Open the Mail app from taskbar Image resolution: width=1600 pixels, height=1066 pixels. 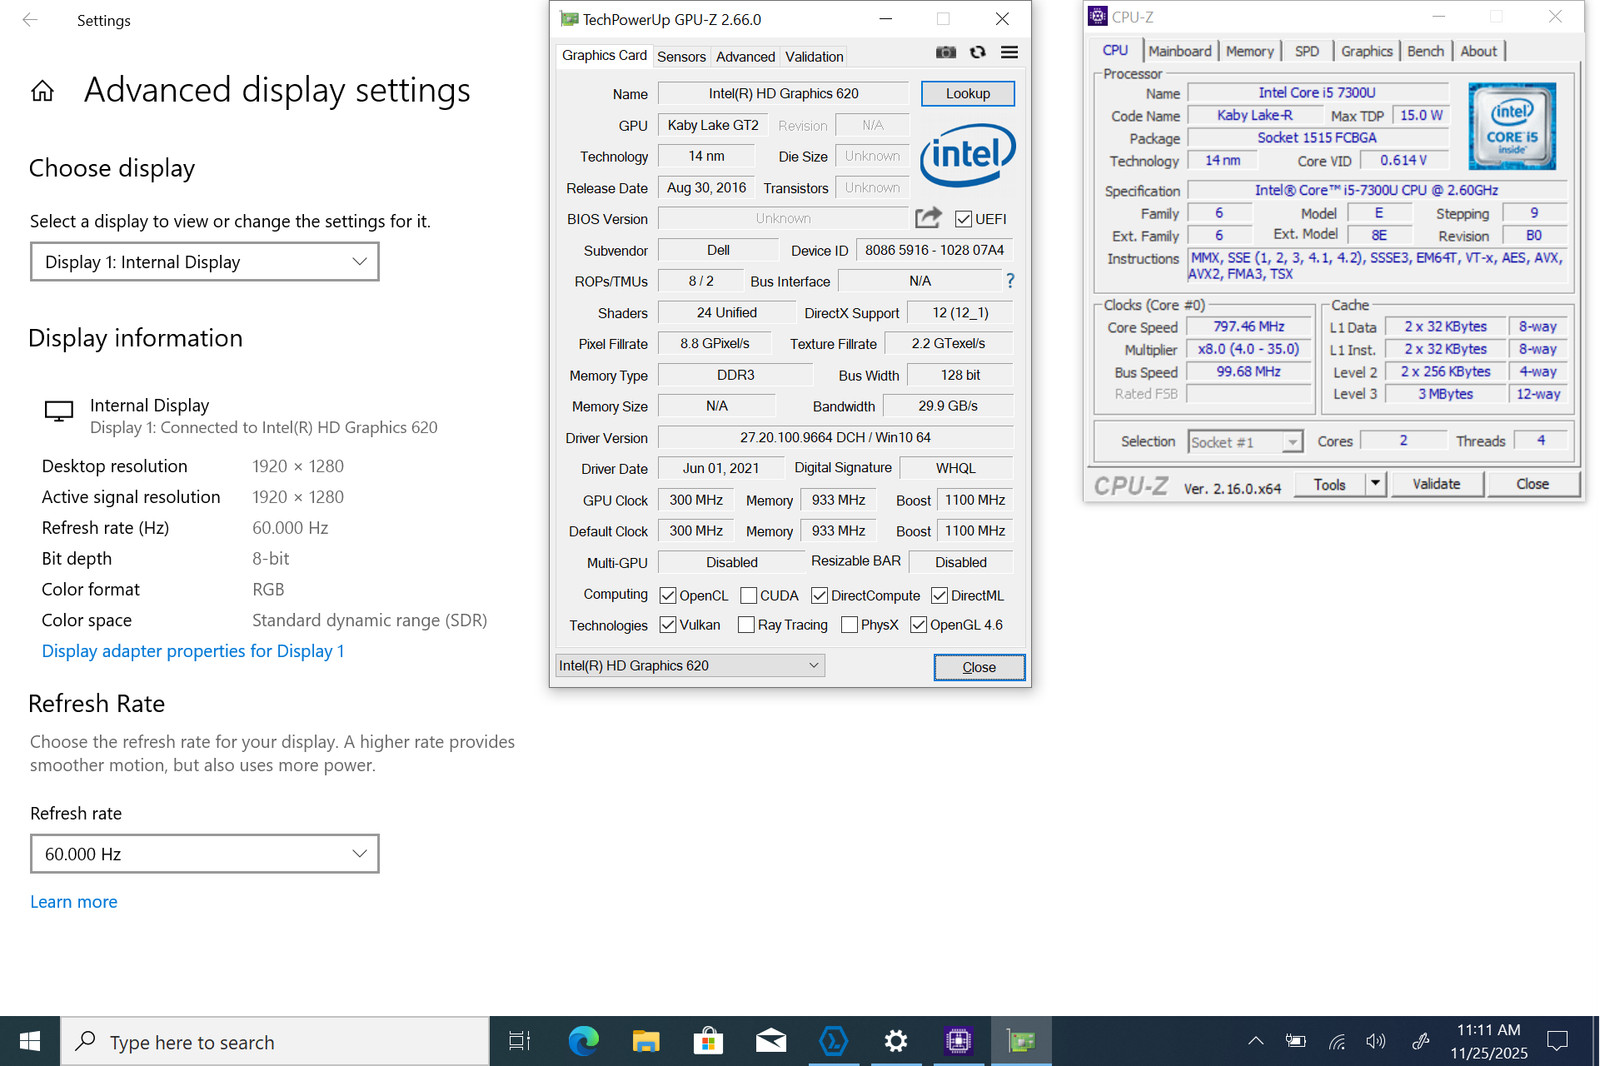pyautogui.click(x=771, y=1041)
